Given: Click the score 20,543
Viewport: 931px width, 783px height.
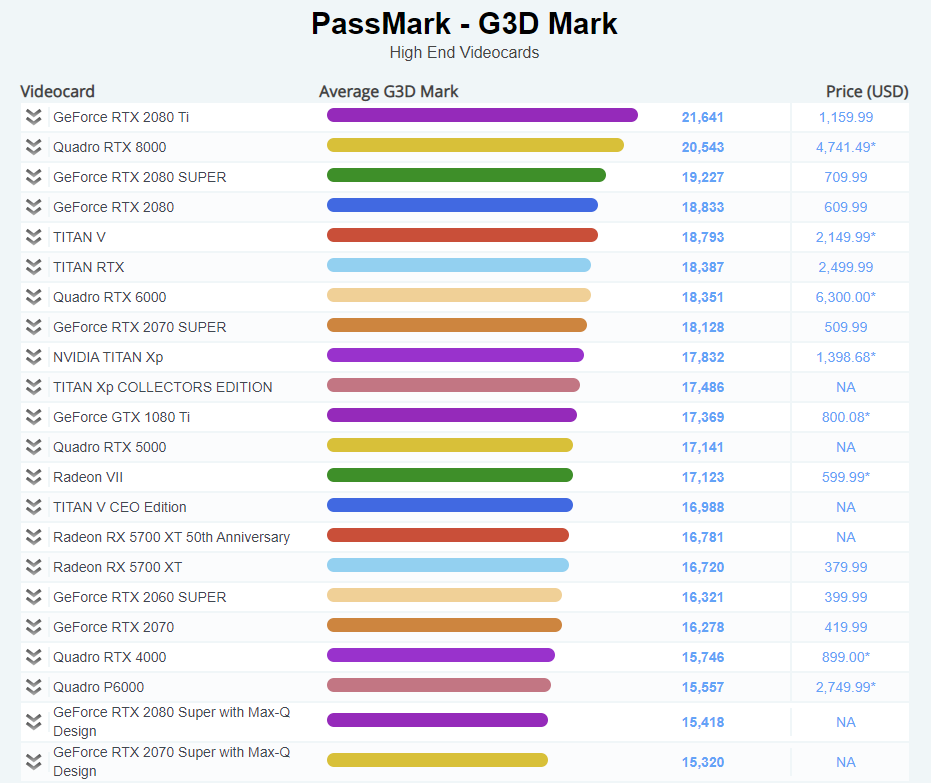Looking at the screenshot, I should [x=702, y=147].
